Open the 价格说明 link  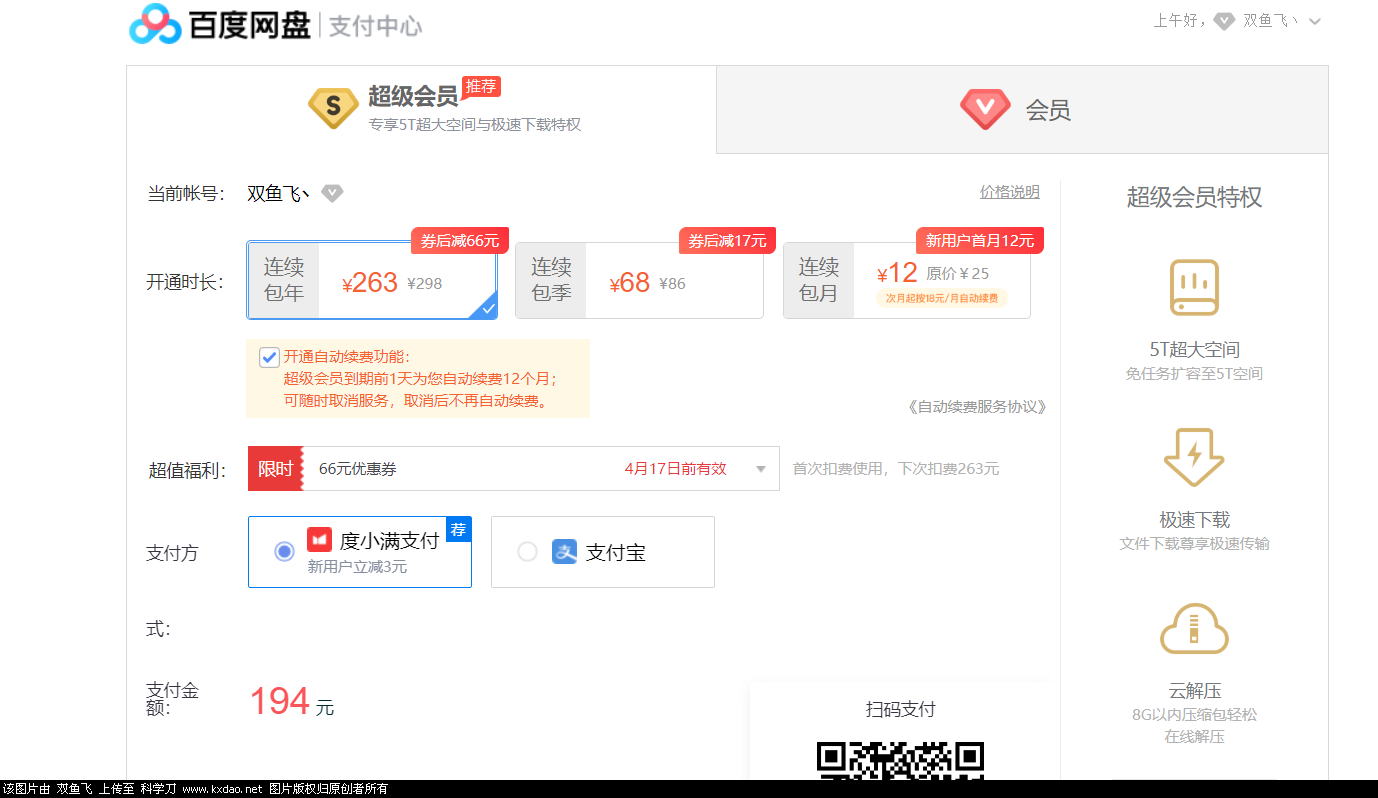pos(1010,192)
